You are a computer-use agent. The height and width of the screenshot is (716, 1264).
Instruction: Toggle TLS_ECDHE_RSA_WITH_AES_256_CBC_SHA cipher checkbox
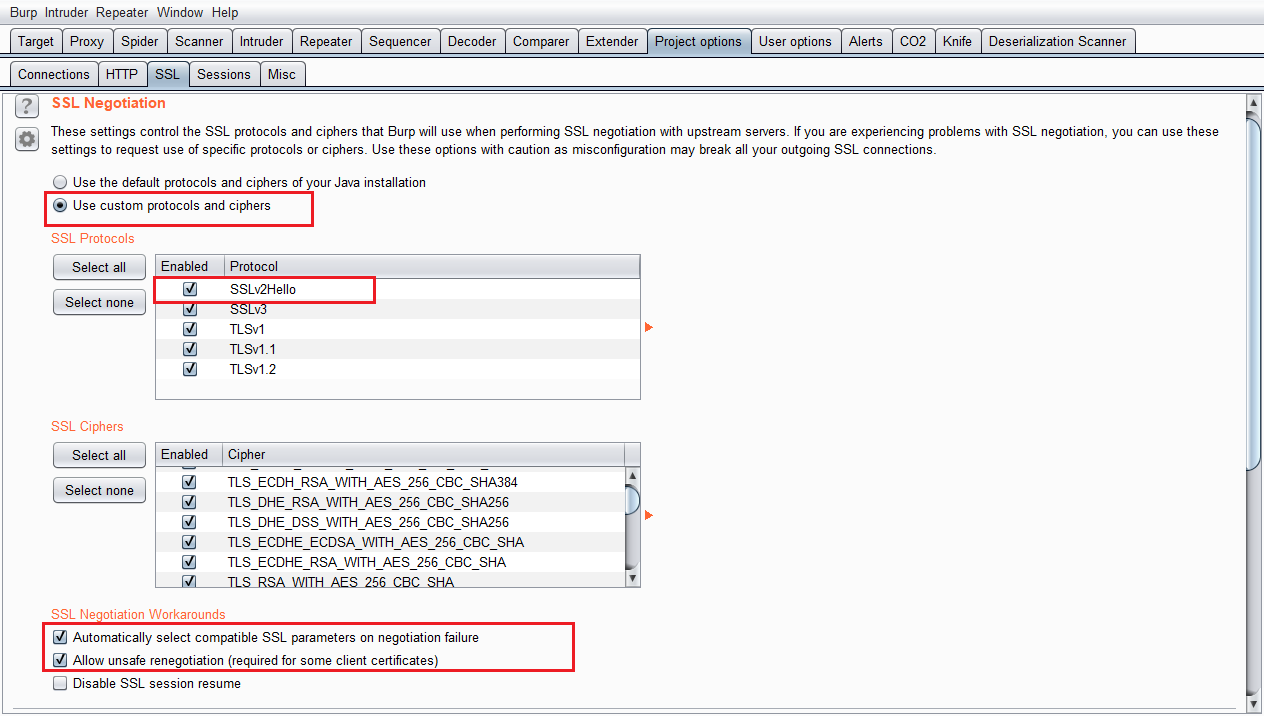coord(189,562)
